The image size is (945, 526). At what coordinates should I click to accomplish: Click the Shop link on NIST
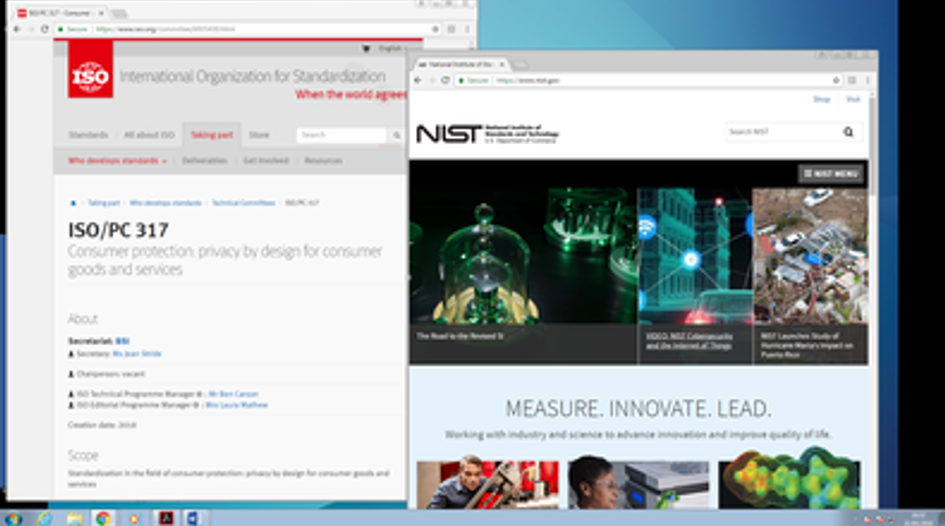pos(821,99)
